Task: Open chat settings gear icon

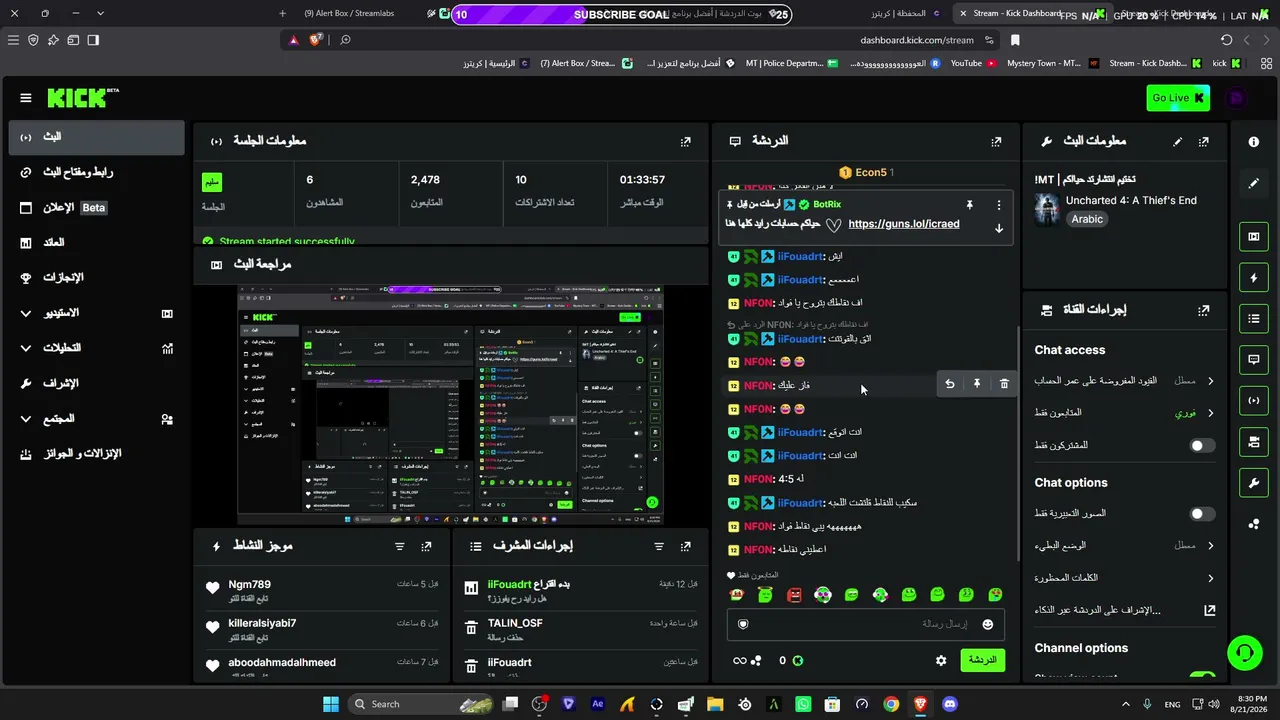Action: pyautogui.click(x=941, y=661)
